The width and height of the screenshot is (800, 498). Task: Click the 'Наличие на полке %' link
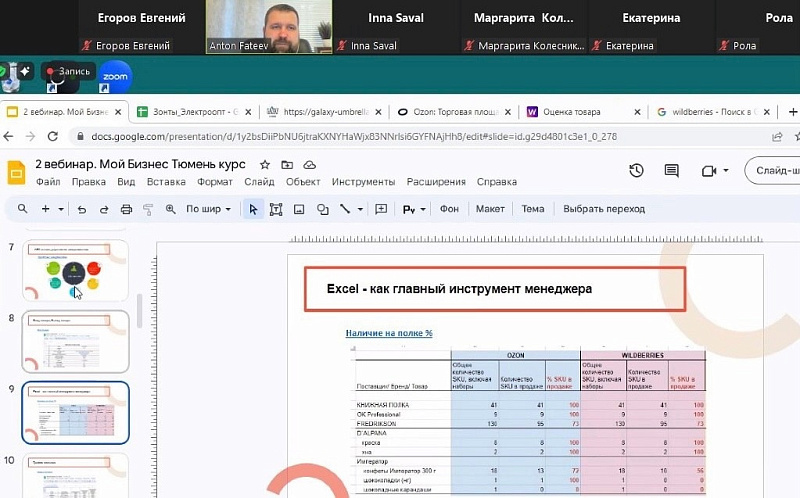tap(389, 333)
